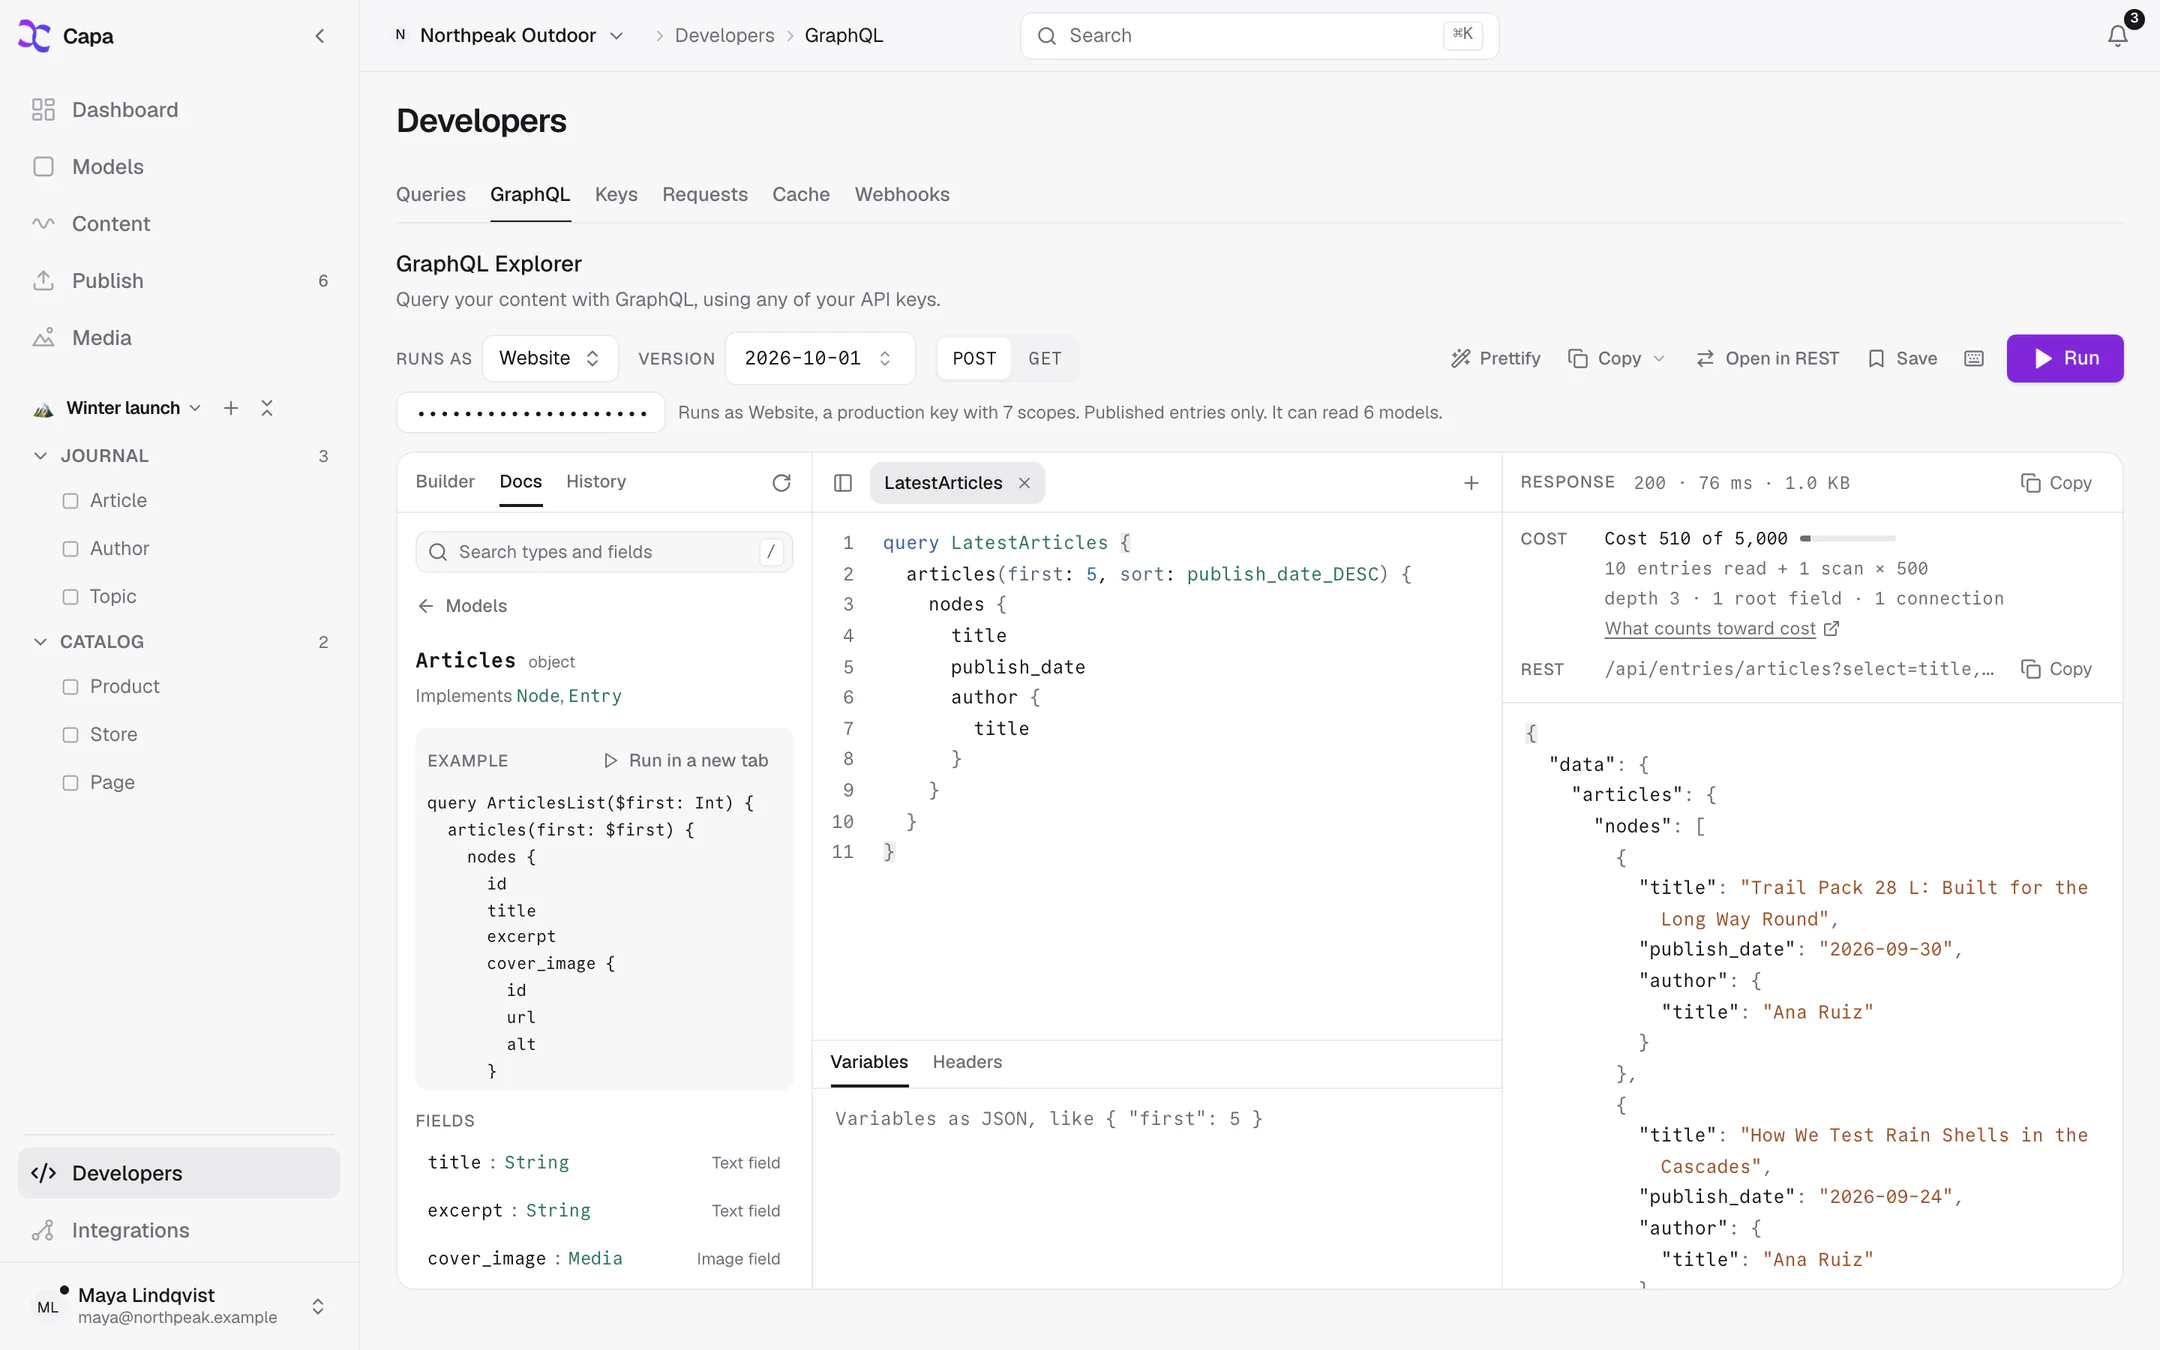Prettify the query

click(1495, 358)
